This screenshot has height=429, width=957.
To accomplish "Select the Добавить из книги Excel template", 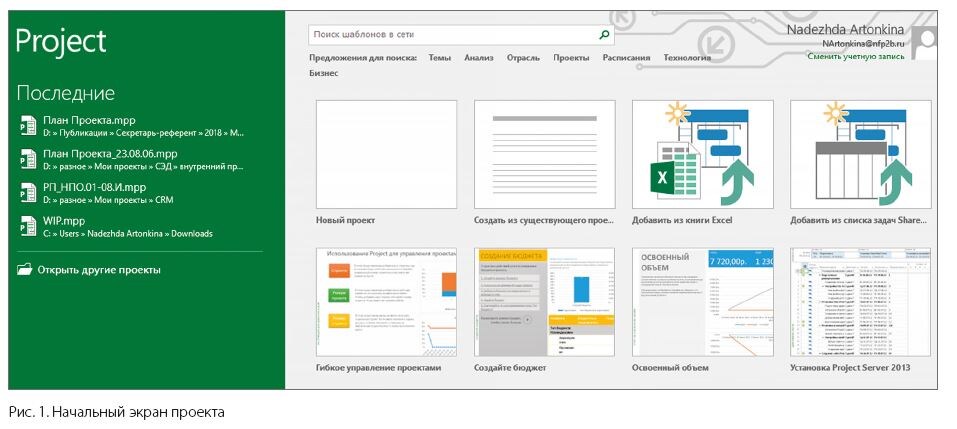I will (702, 154).
